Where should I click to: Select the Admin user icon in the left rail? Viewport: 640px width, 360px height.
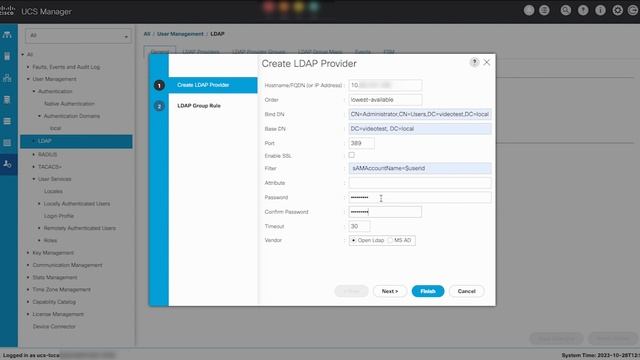7,164
